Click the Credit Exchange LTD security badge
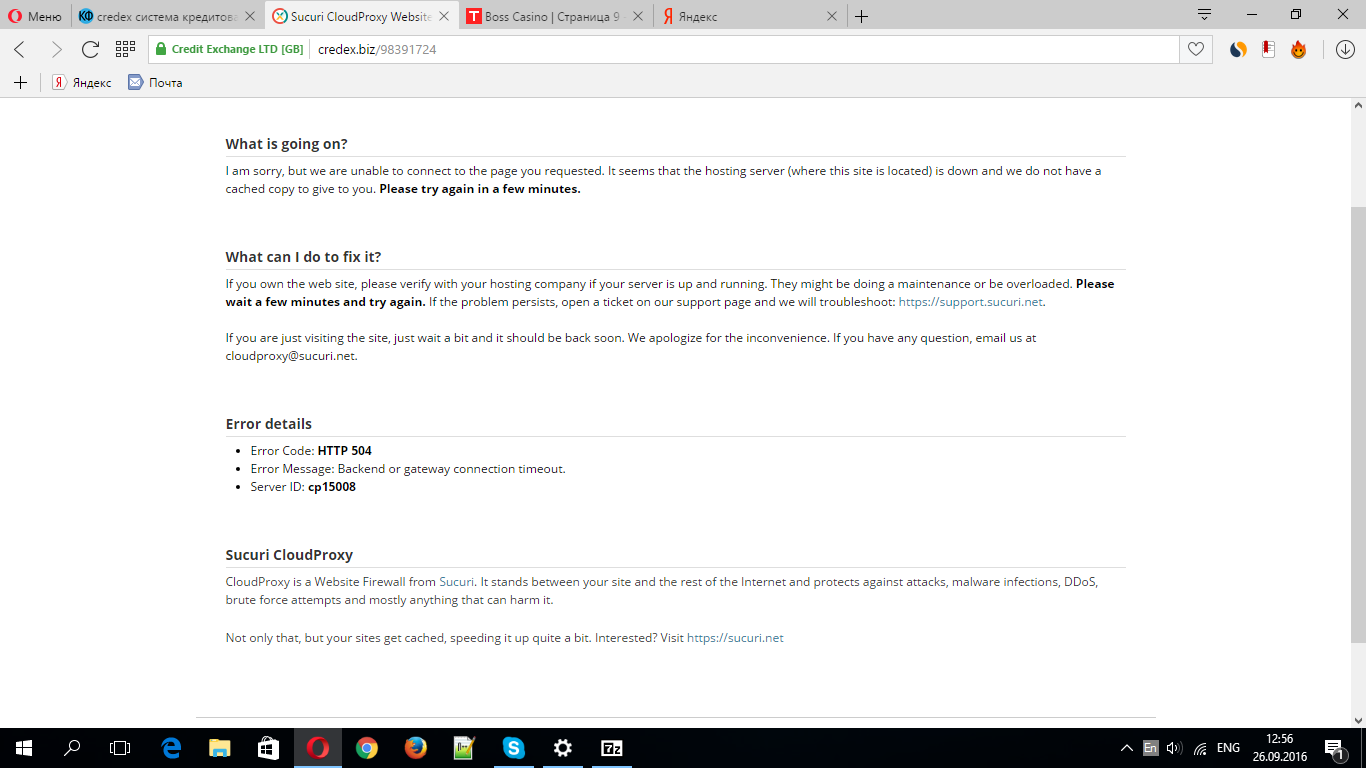 (x=229, y=49)
